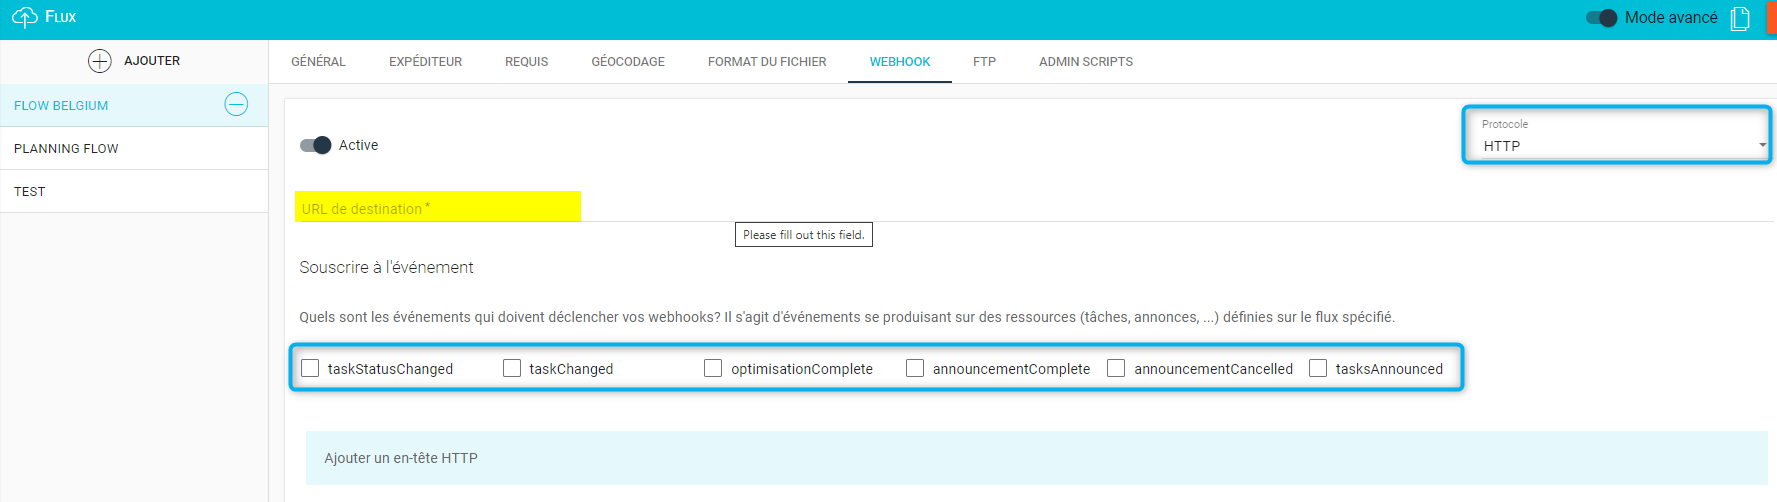Click the Ajouter button label

pos(152,61)
